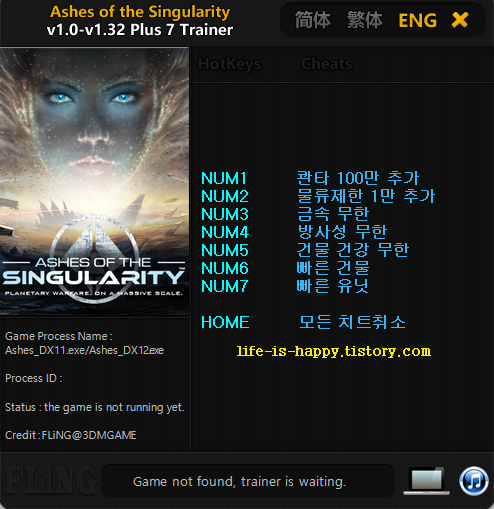This screenshot has height=509, width=494.
Task: Switch language to ENG
Action: (417, 20)
